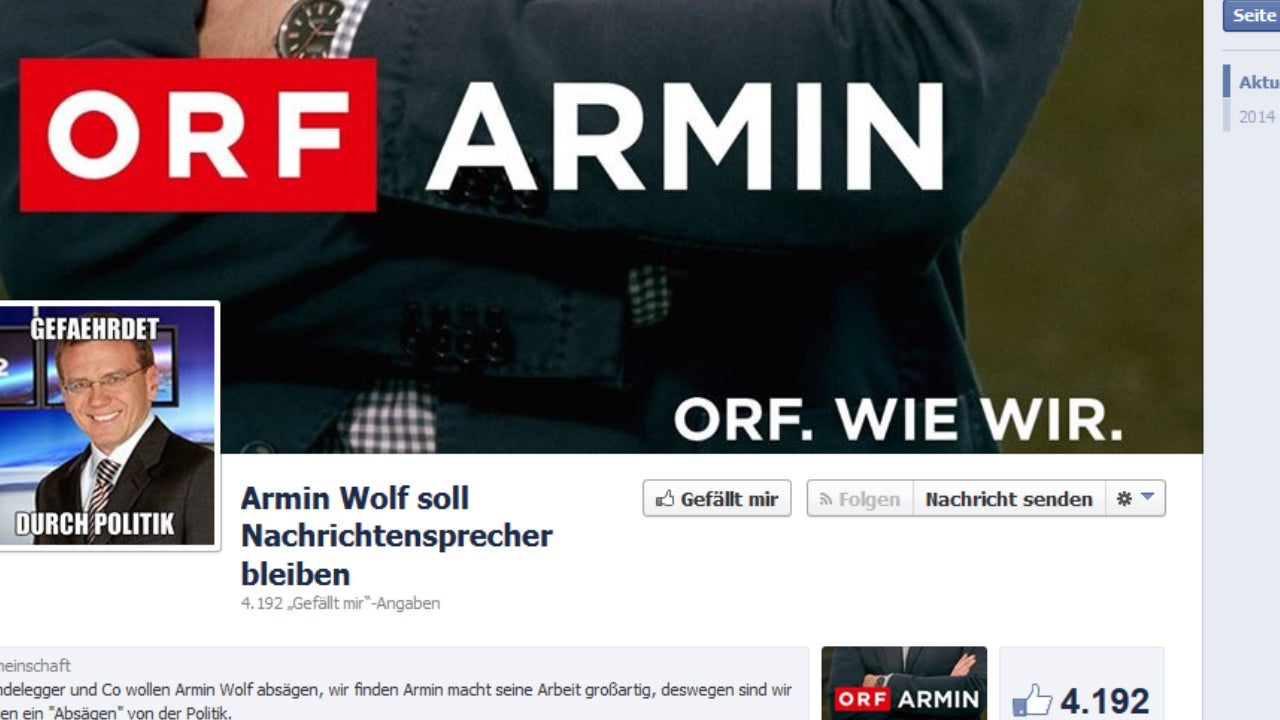Click the blue Seite button
Image resolution: width=1280 pixels, height=720 pixels.
point(1252,15)
